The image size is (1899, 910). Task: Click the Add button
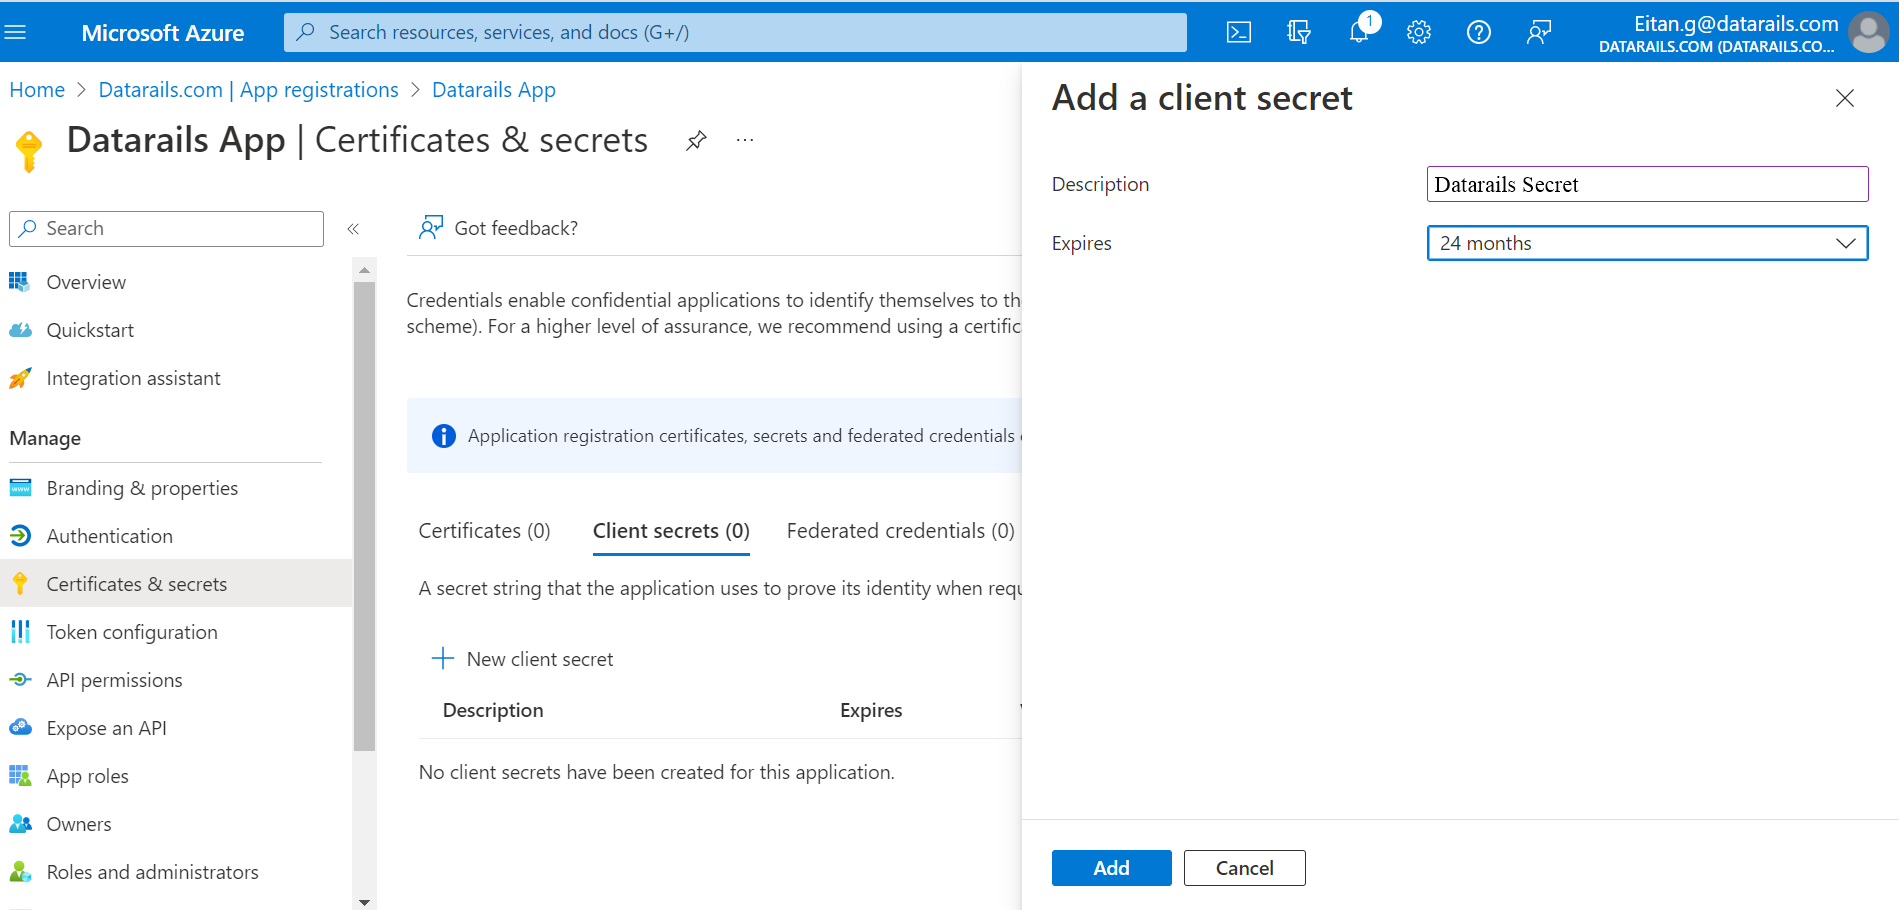click(x=1111, y=868)
